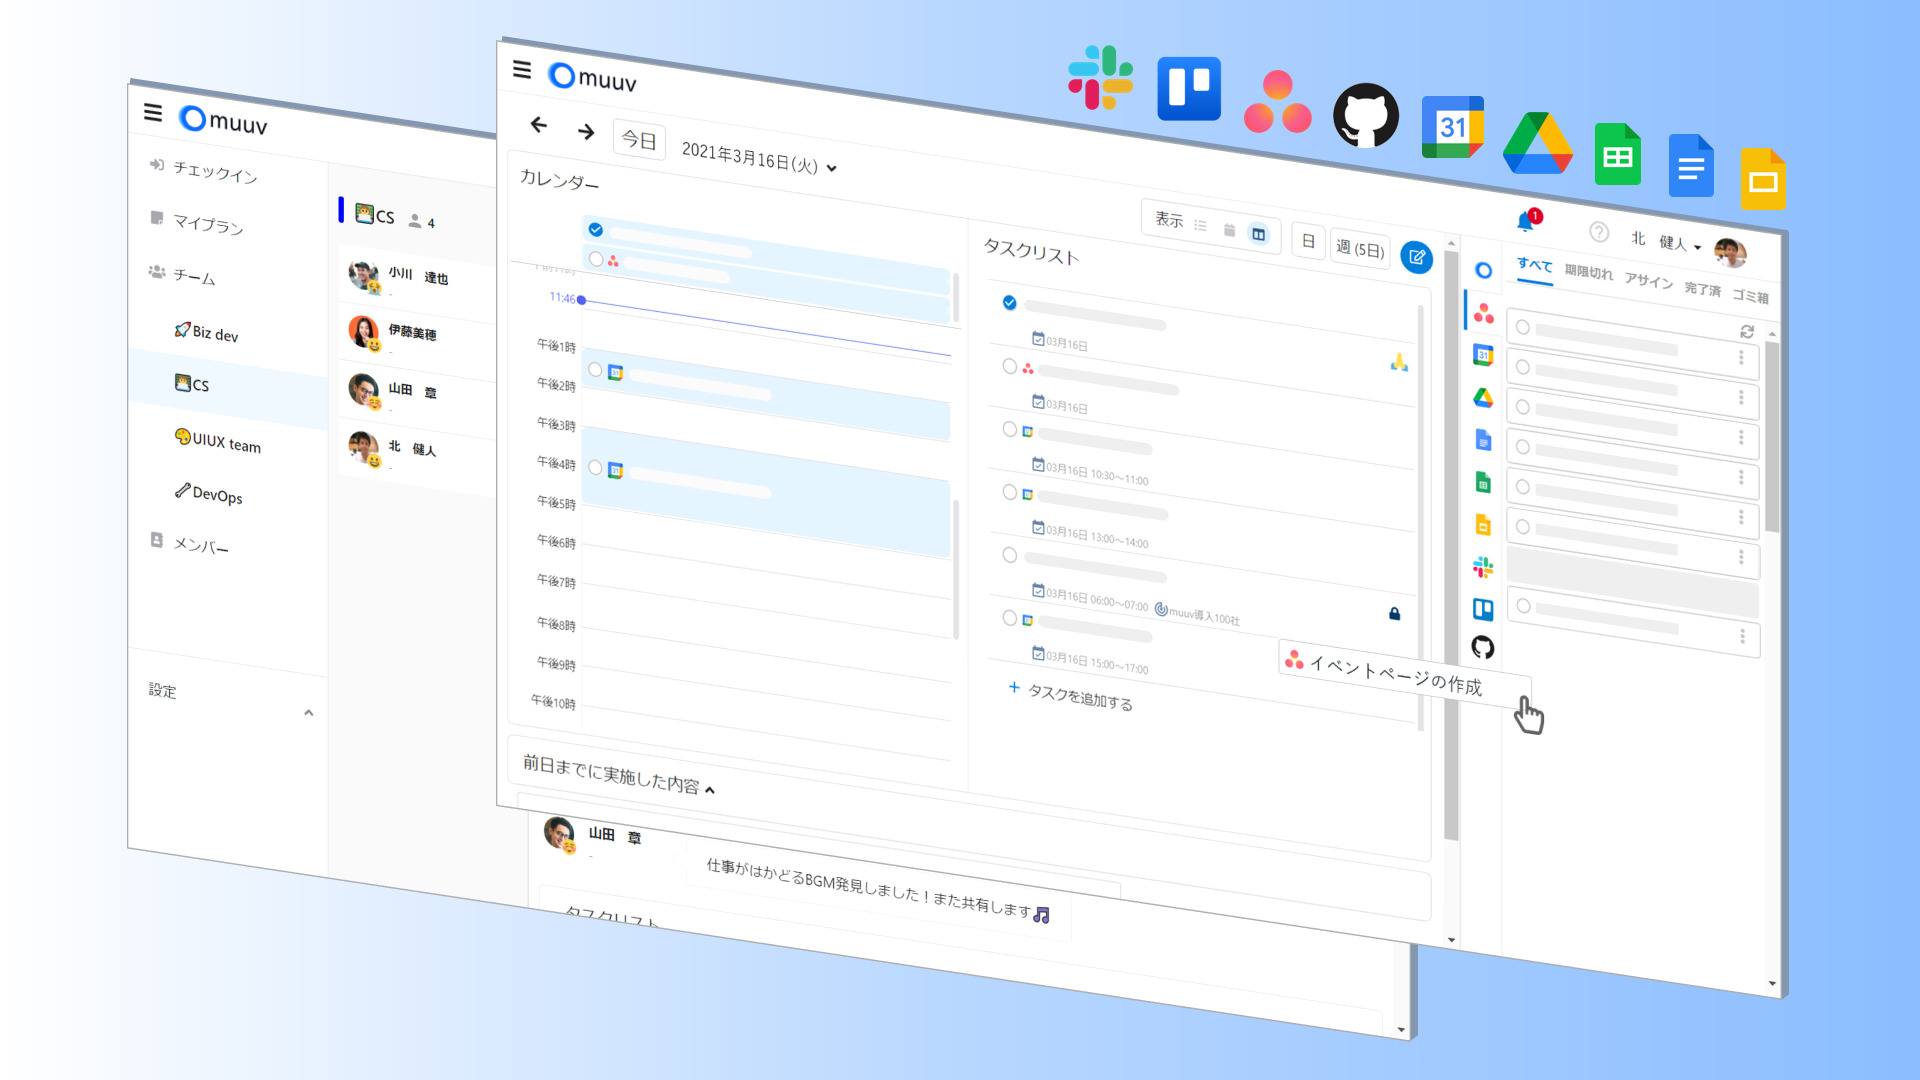The height and width of the screenshot is (1080, 1920).
Task: Open the date dropdown 2021年3月16日(火)
Action: click(x=759, y=158)
